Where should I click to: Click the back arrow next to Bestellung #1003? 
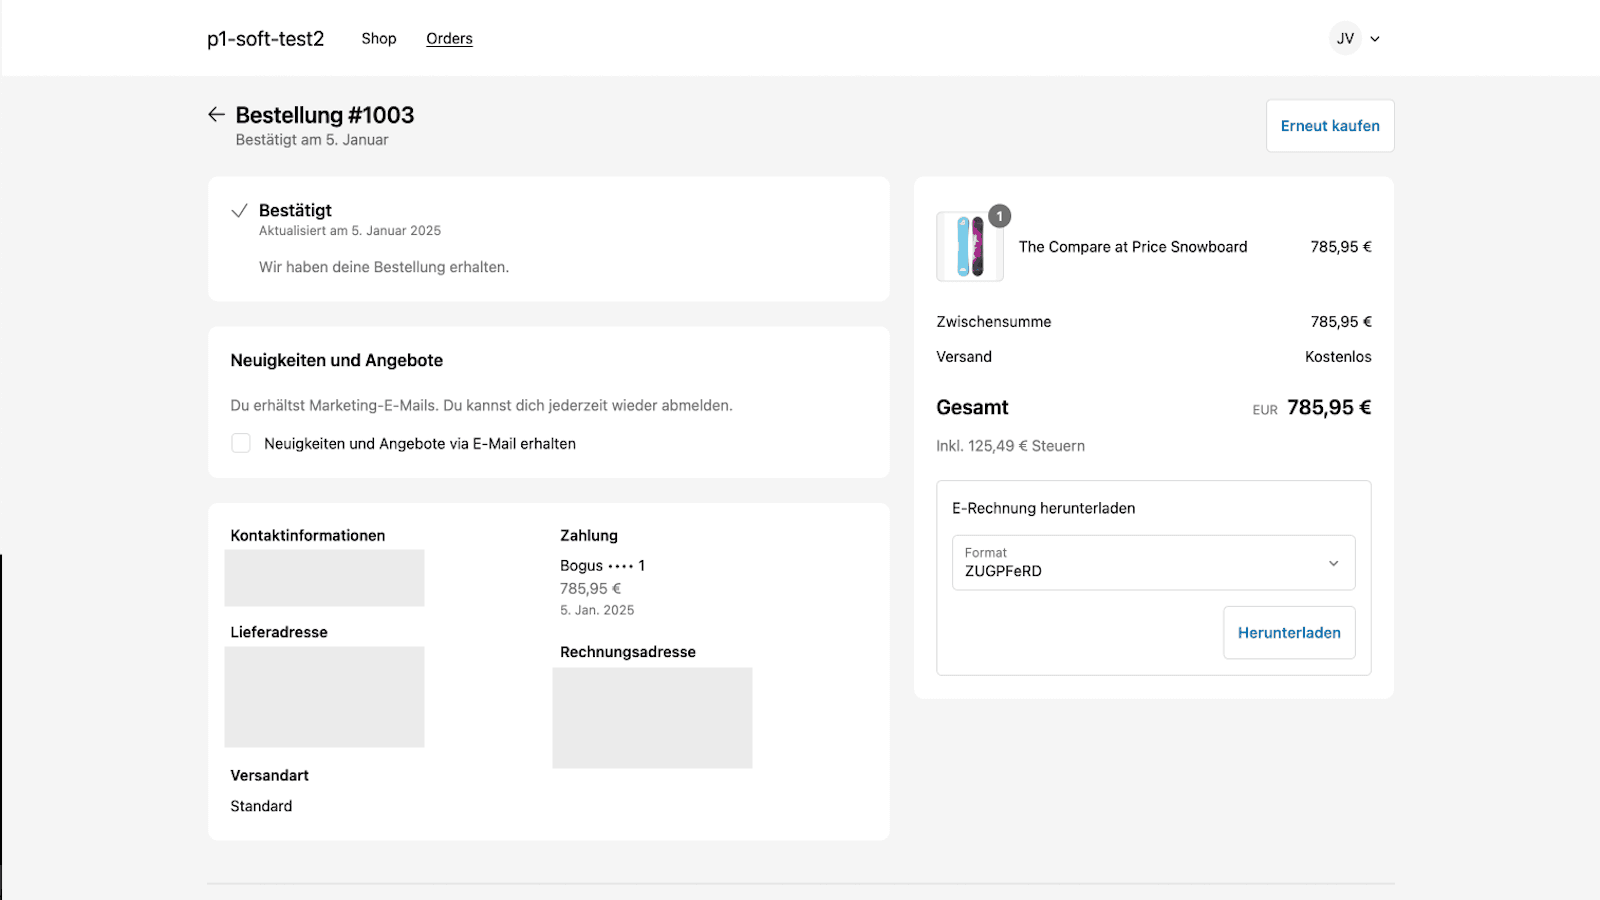pos(216,114)
